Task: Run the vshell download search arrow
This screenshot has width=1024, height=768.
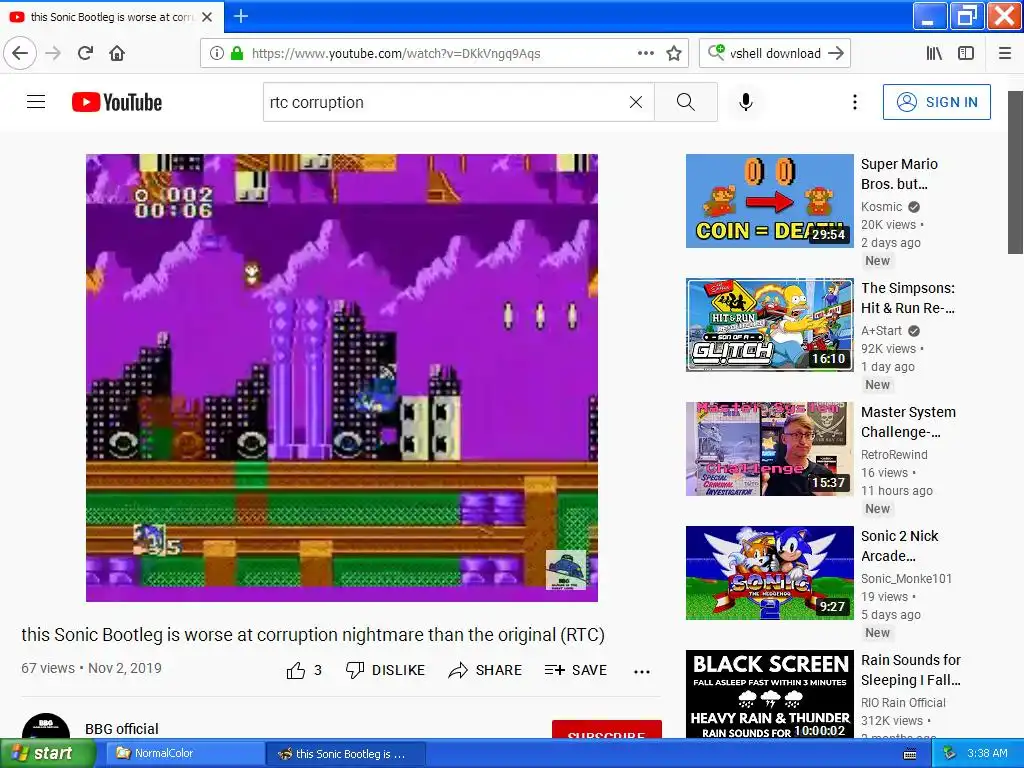Action: coord(836,53)
